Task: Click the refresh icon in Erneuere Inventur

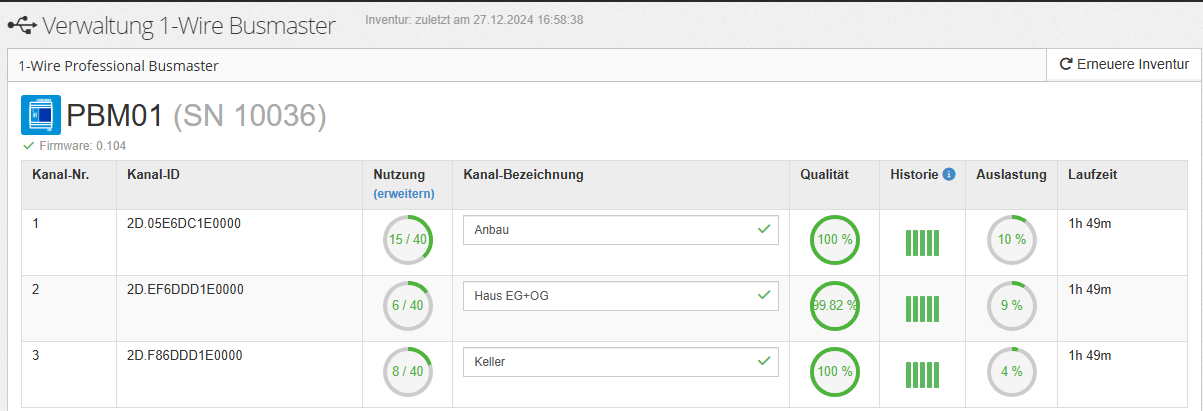Action: coord(1066,65)
